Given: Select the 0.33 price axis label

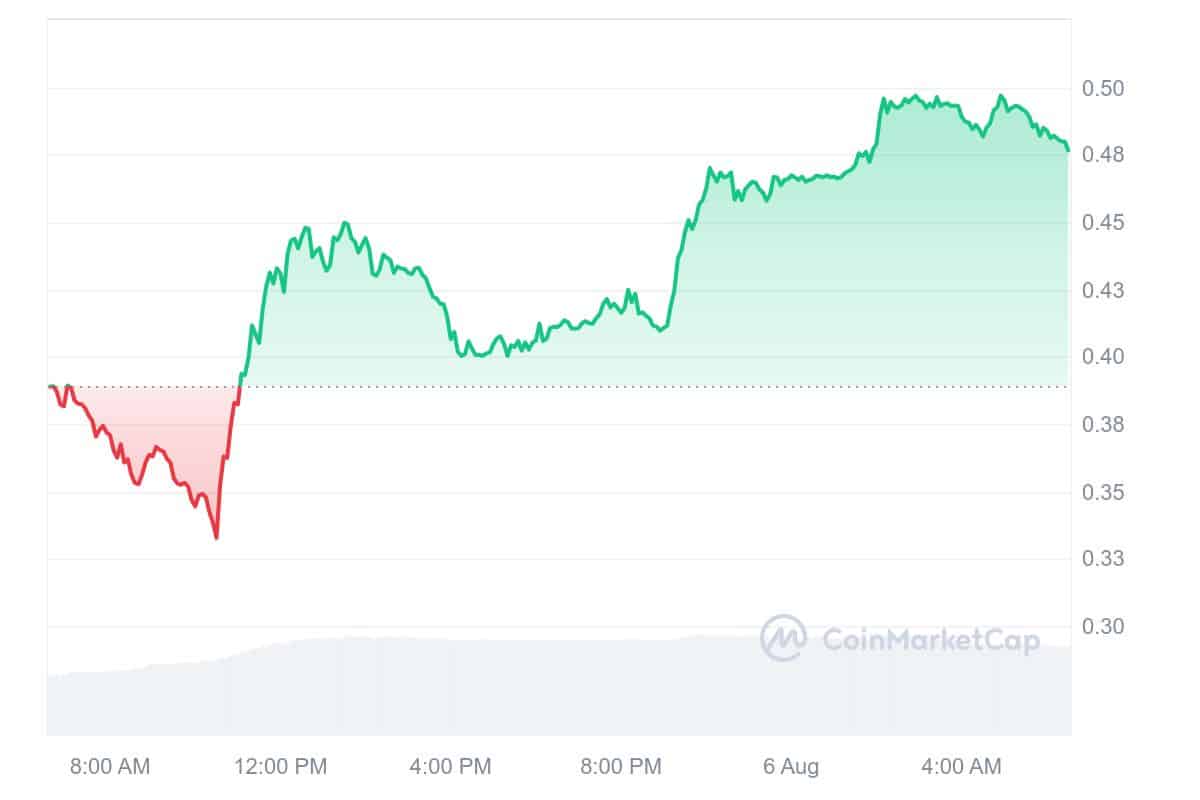Looking at the screenshot, I should [1103, 558].
